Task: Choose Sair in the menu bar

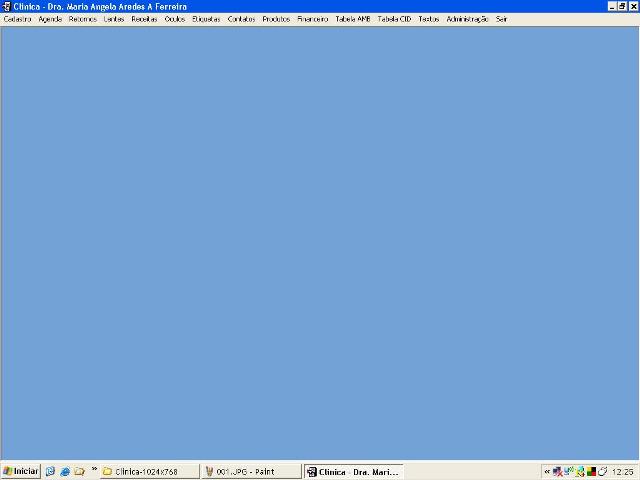Action: point(502,19)
